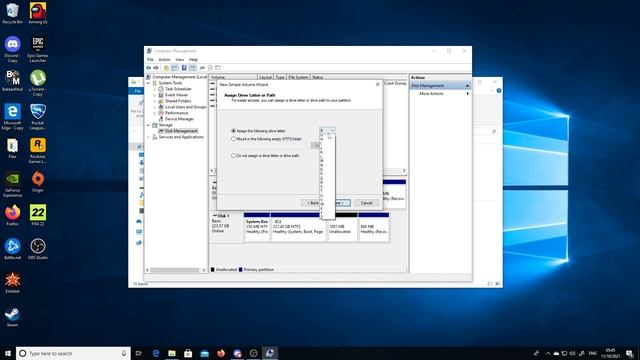Select the Computer Management (Local) root node
Image resolution: width=640 pixels, height=360 pixels.
(x=176, y=77)
